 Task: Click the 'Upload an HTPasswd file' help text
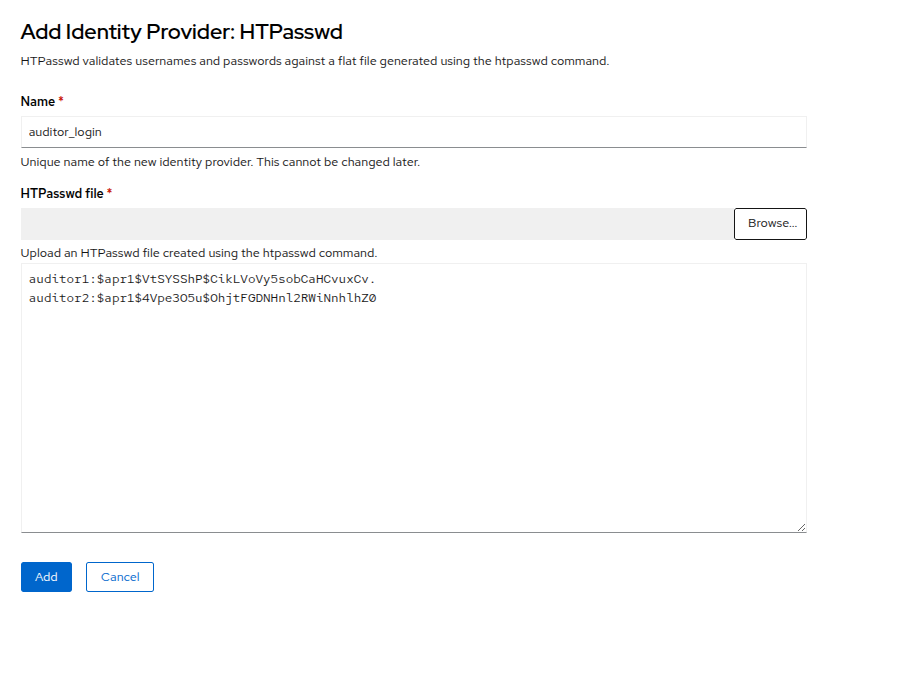click(199, 253)
